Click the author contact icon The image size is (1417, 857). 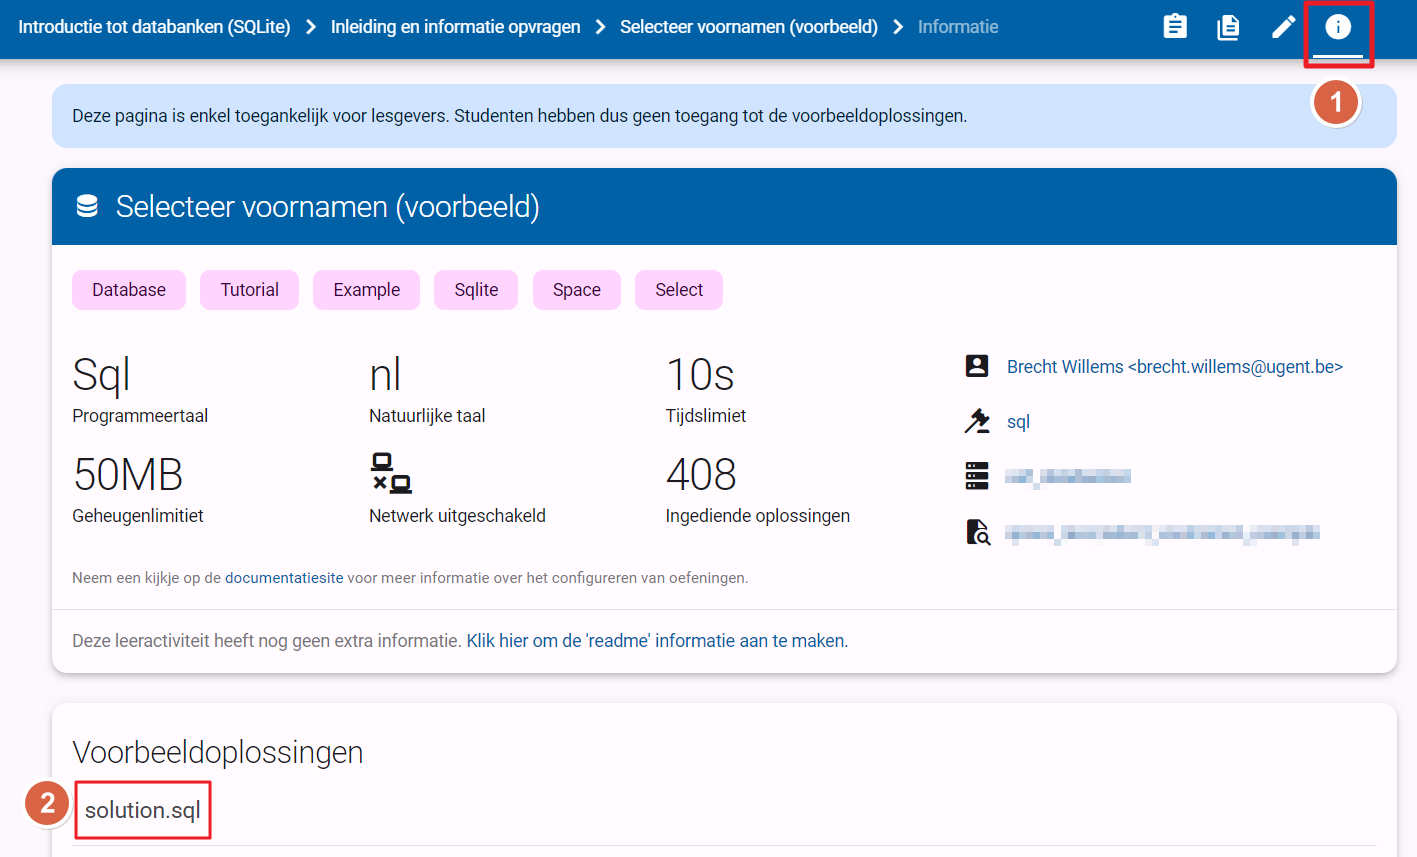click(x=977, y=366)
